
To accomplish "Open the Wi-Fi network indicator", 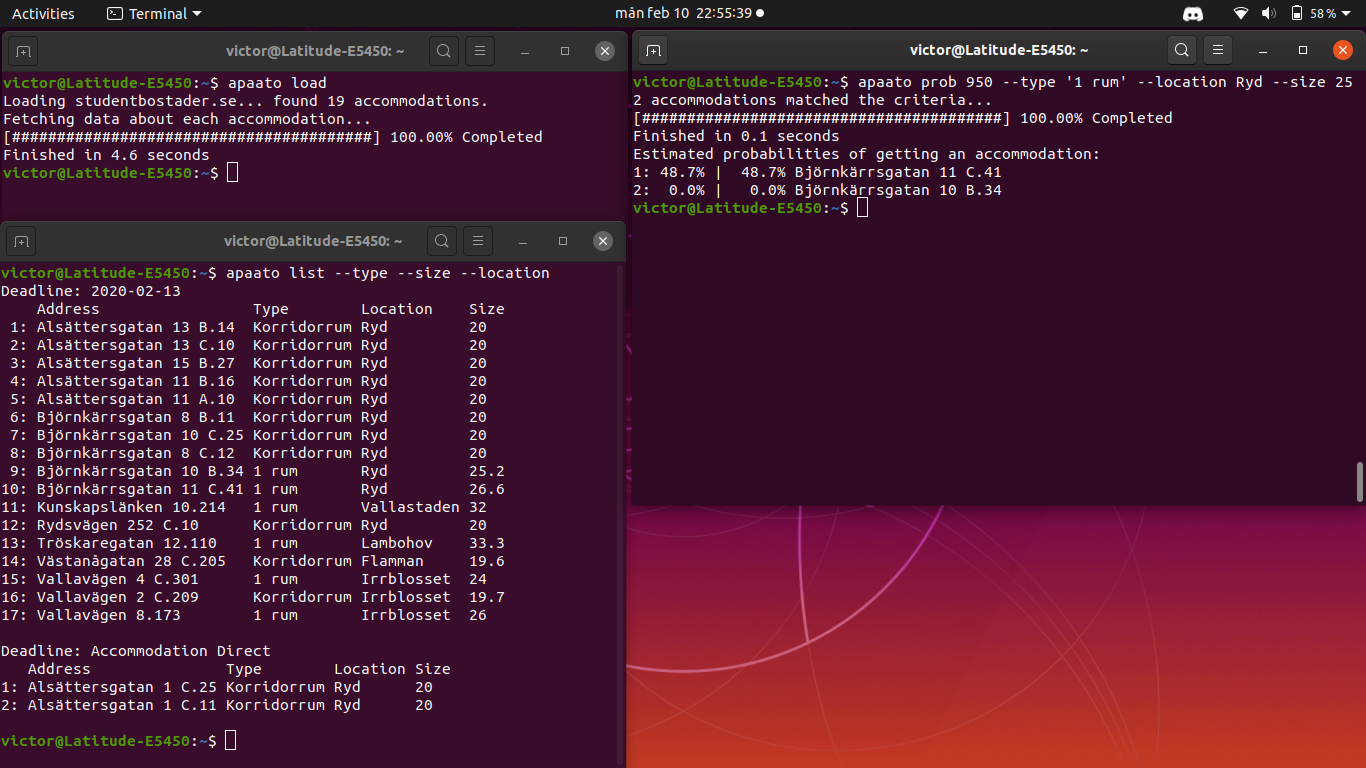I will [1241, 14].
